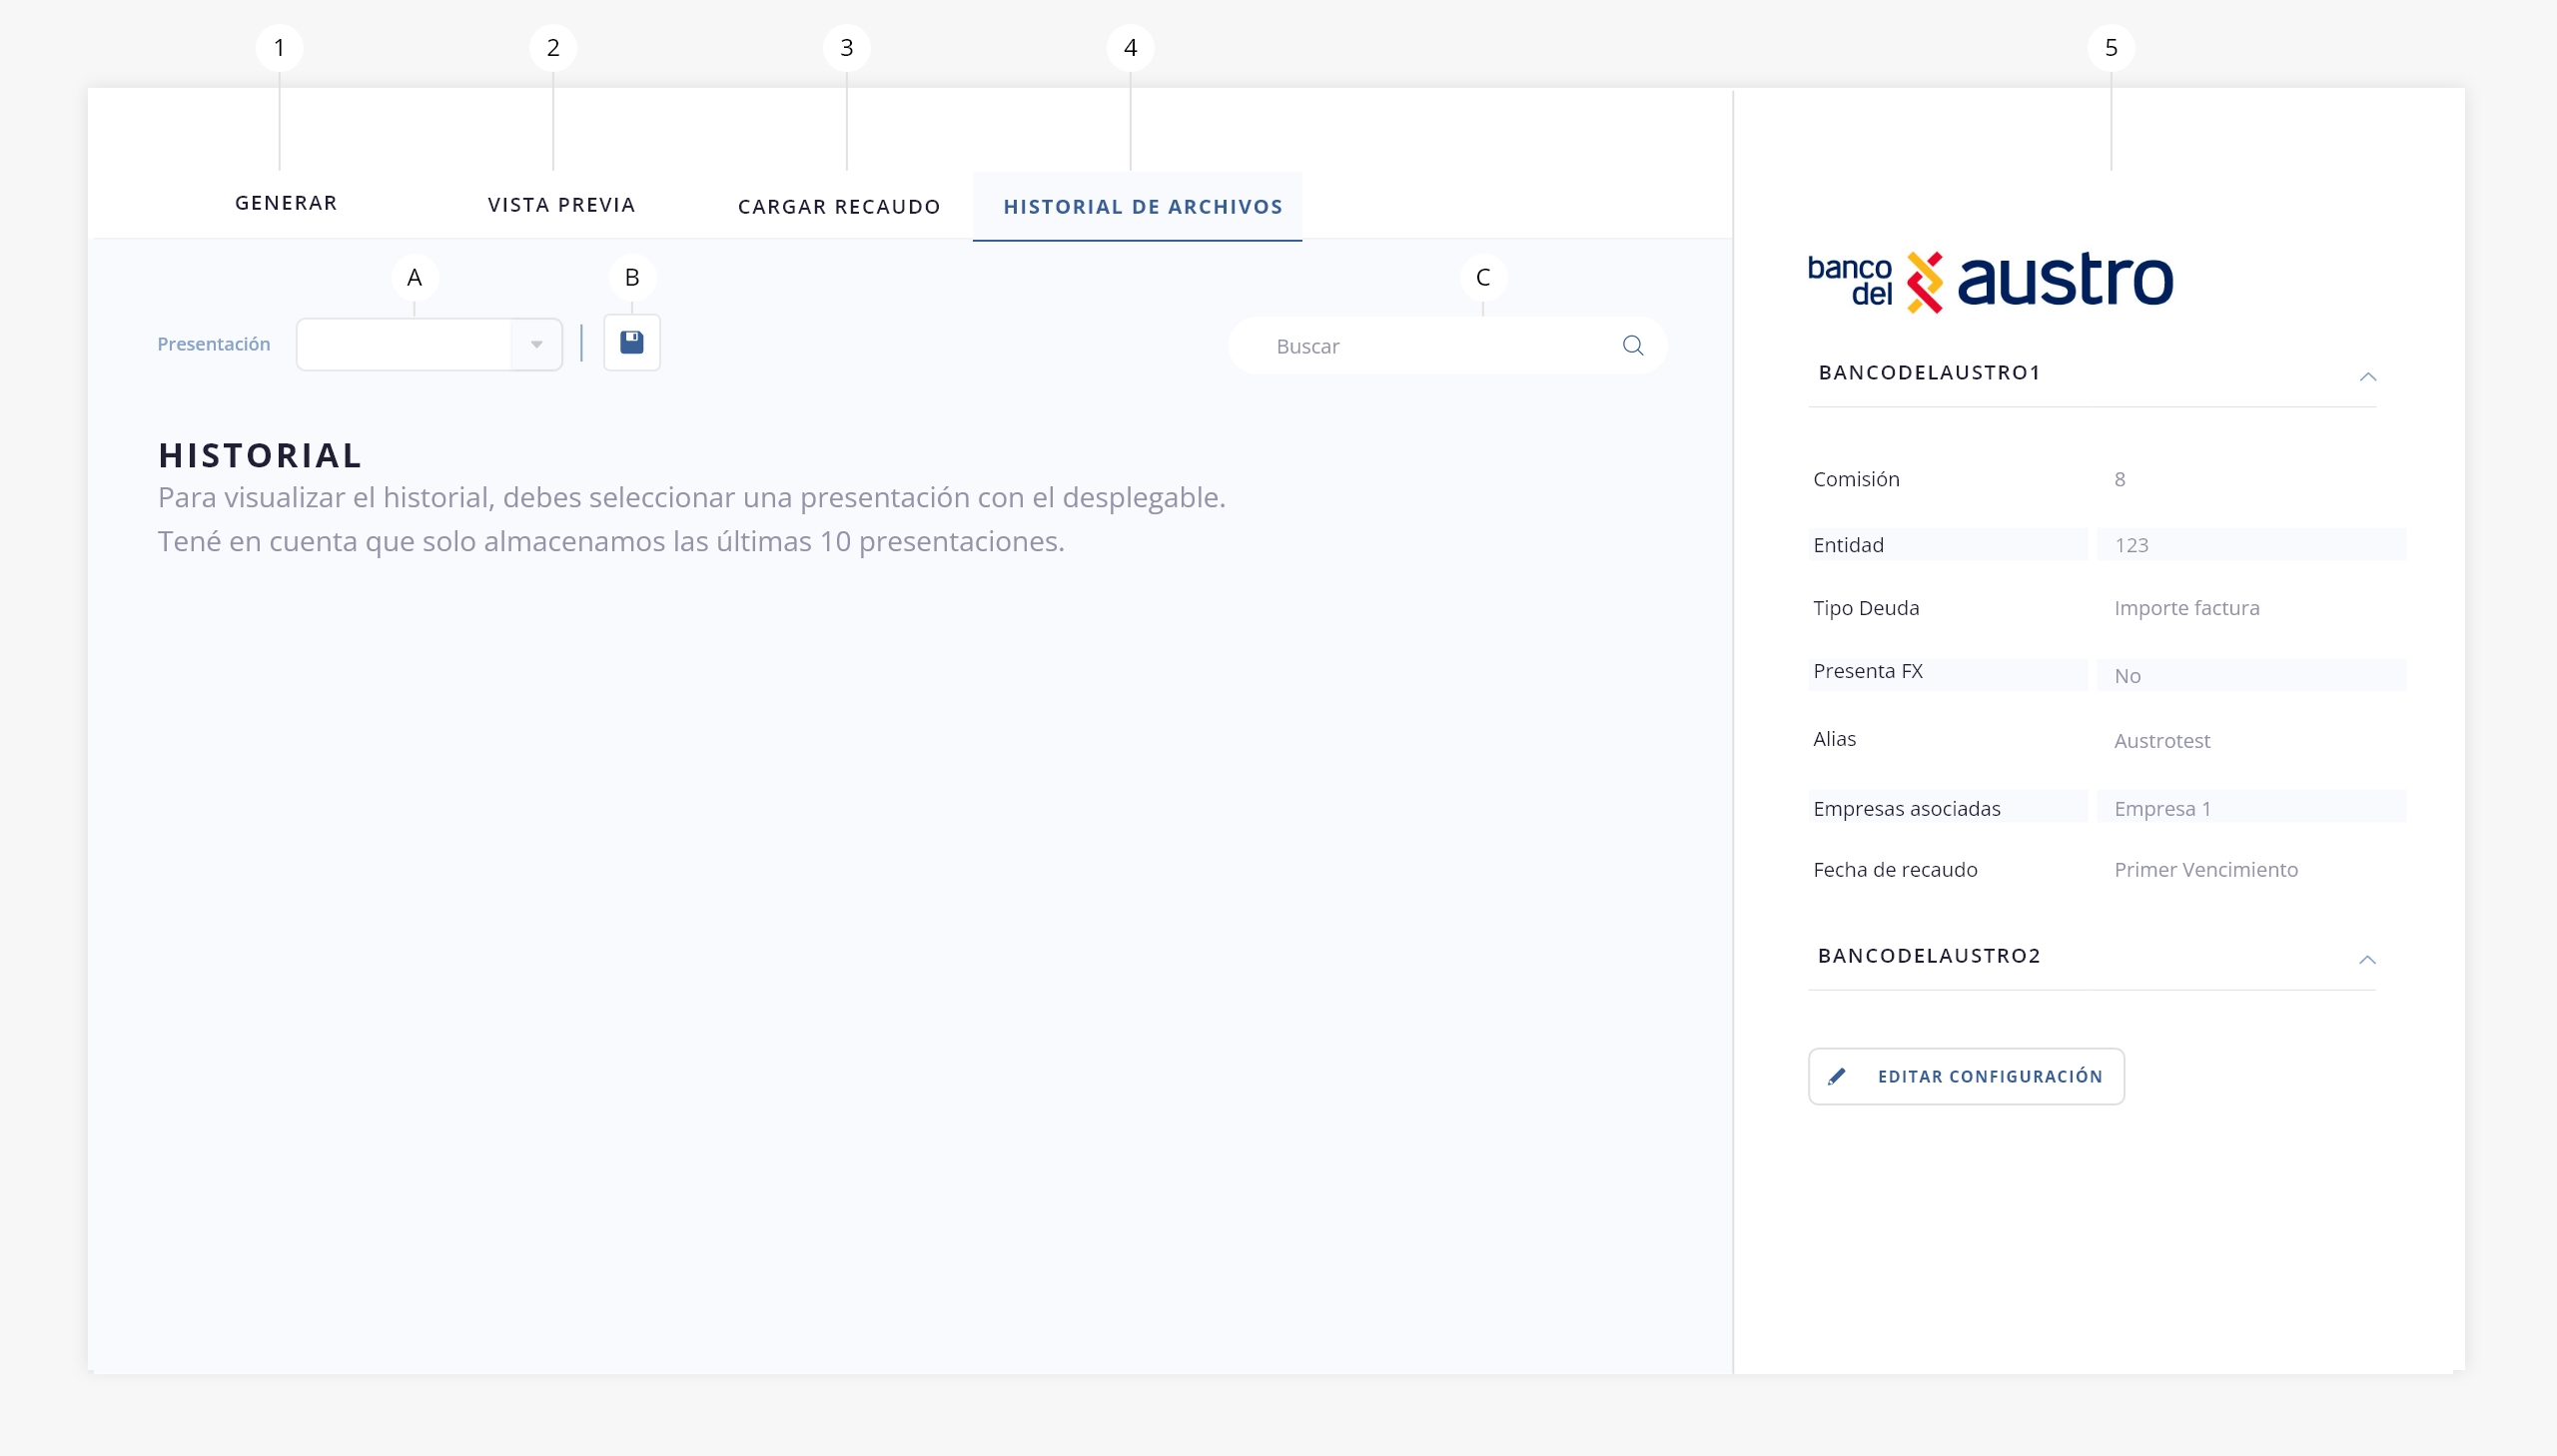Click annotation marker number 5

click(x=2110, y=48)
